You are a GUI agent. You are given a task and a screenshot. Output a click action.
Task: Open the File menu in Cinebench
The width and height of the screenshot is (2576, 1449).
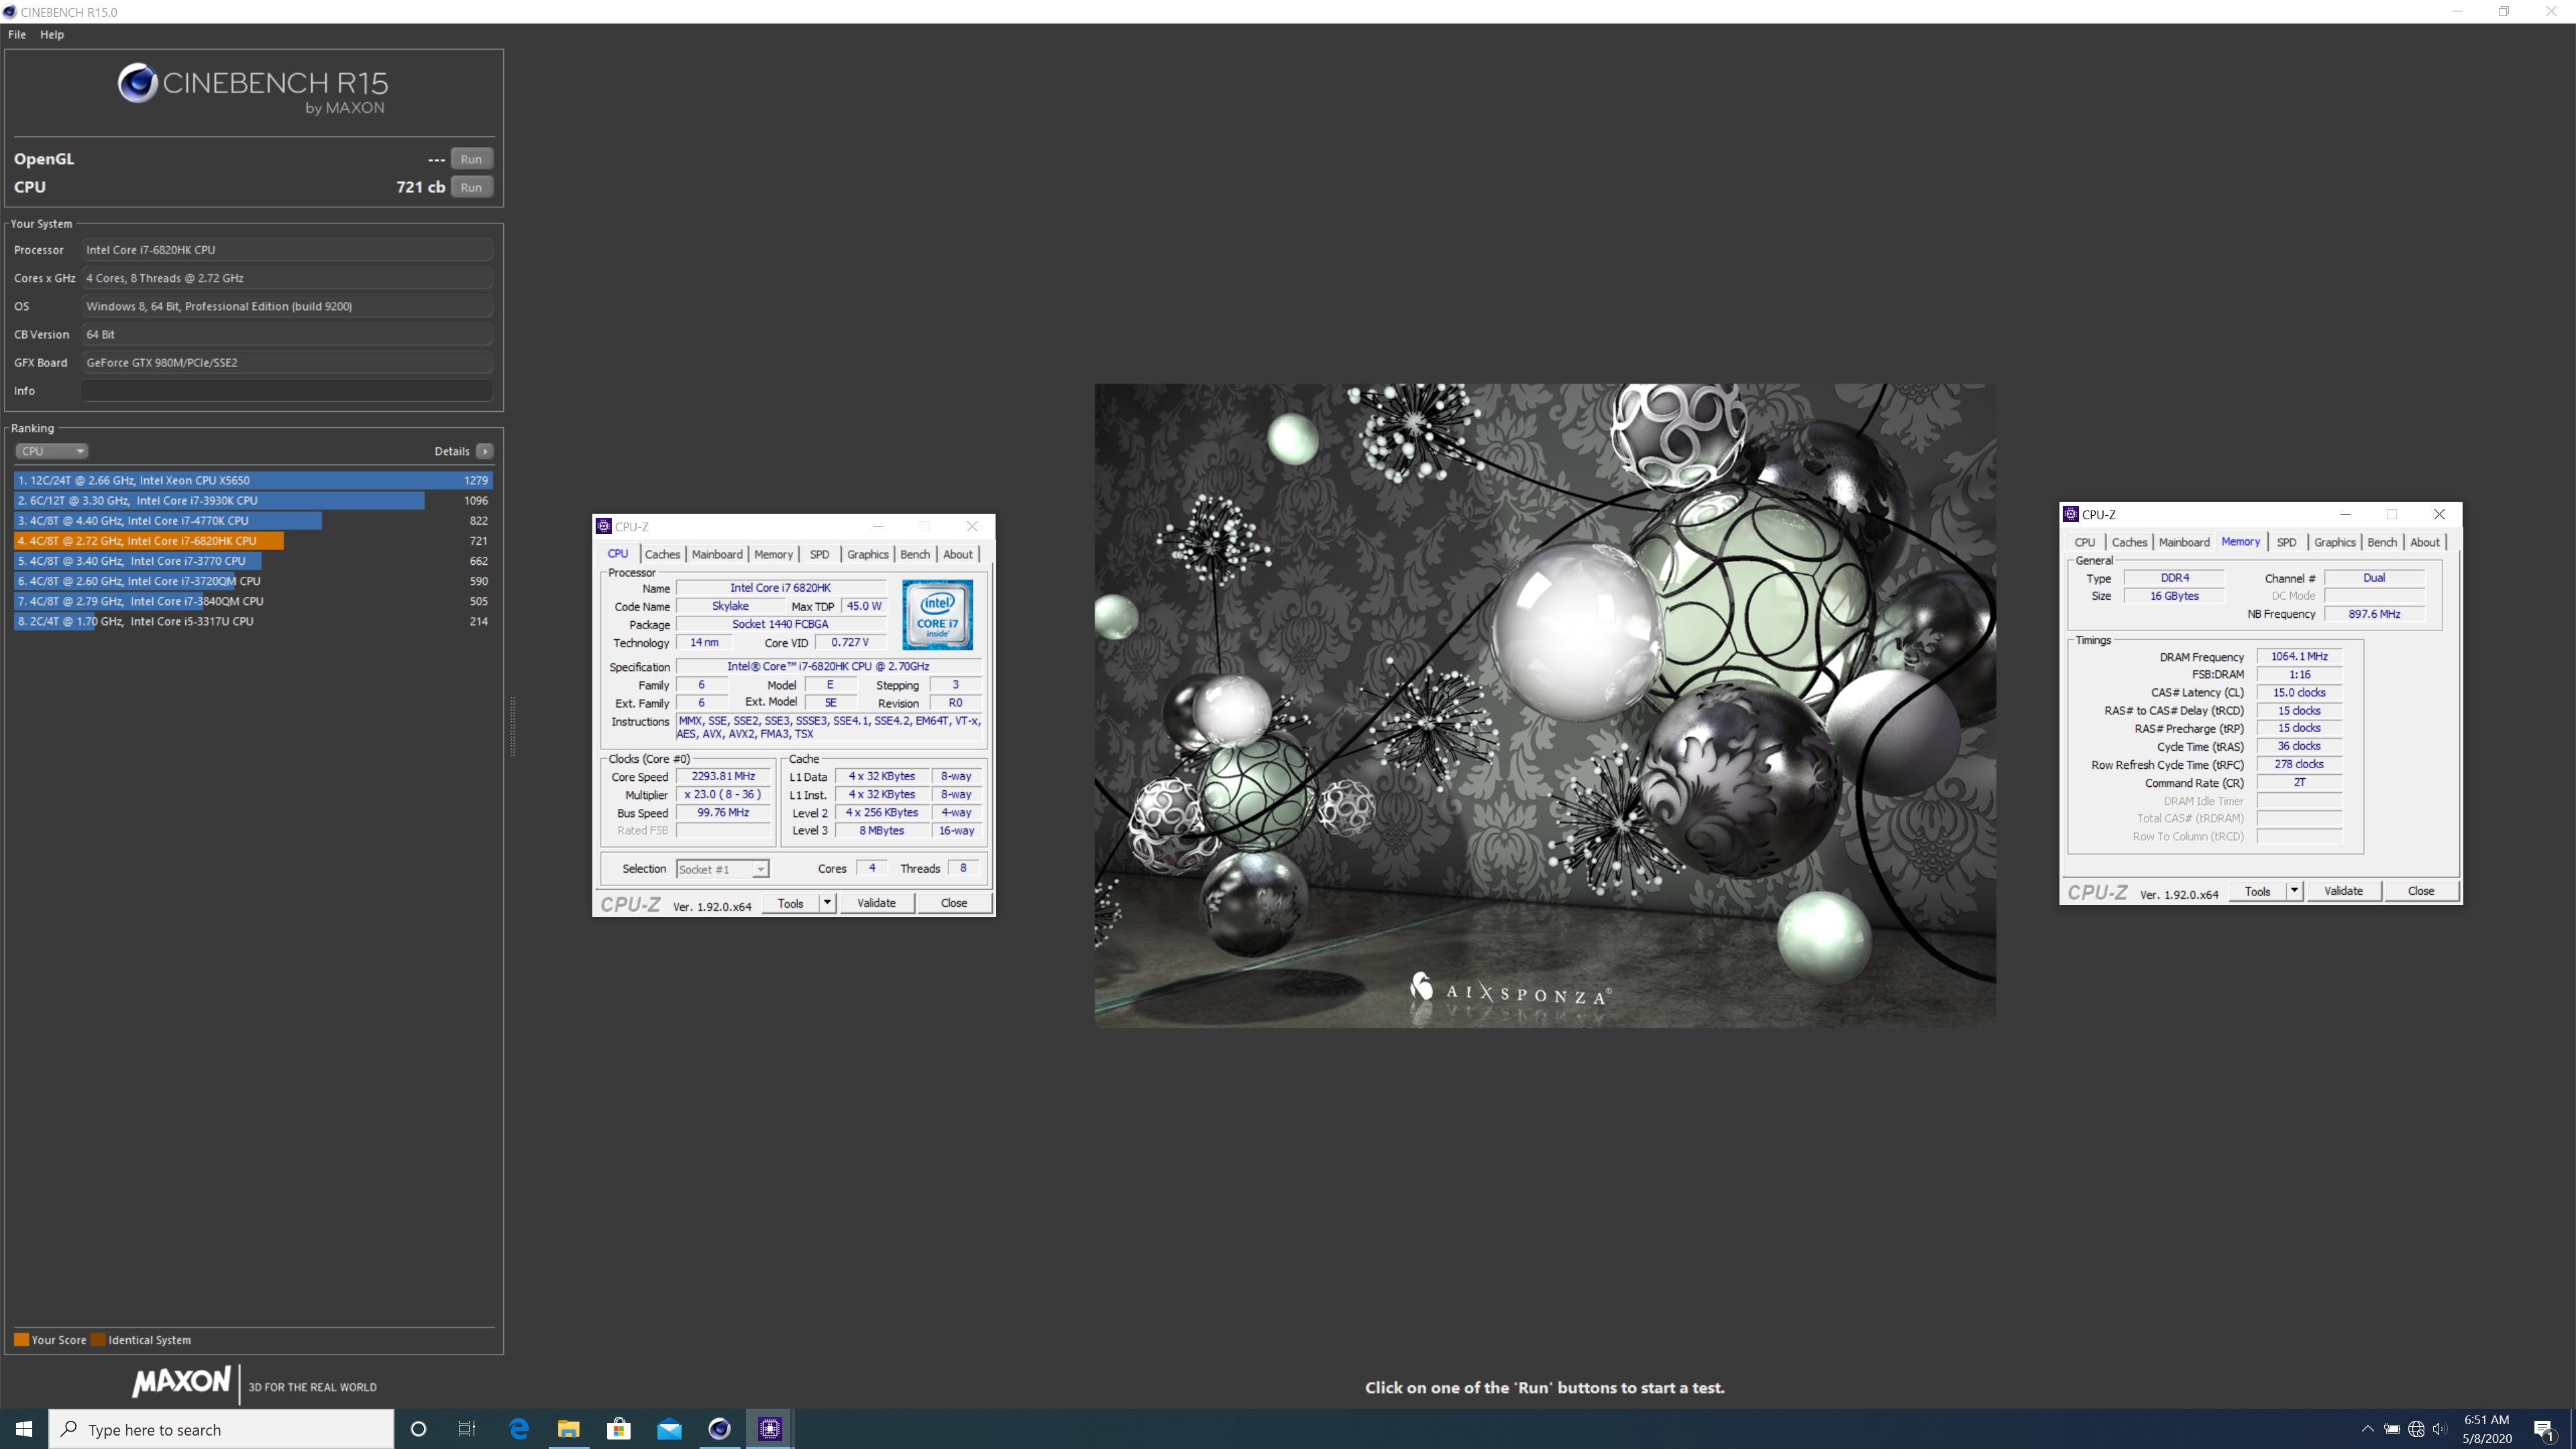coord(17,34)
